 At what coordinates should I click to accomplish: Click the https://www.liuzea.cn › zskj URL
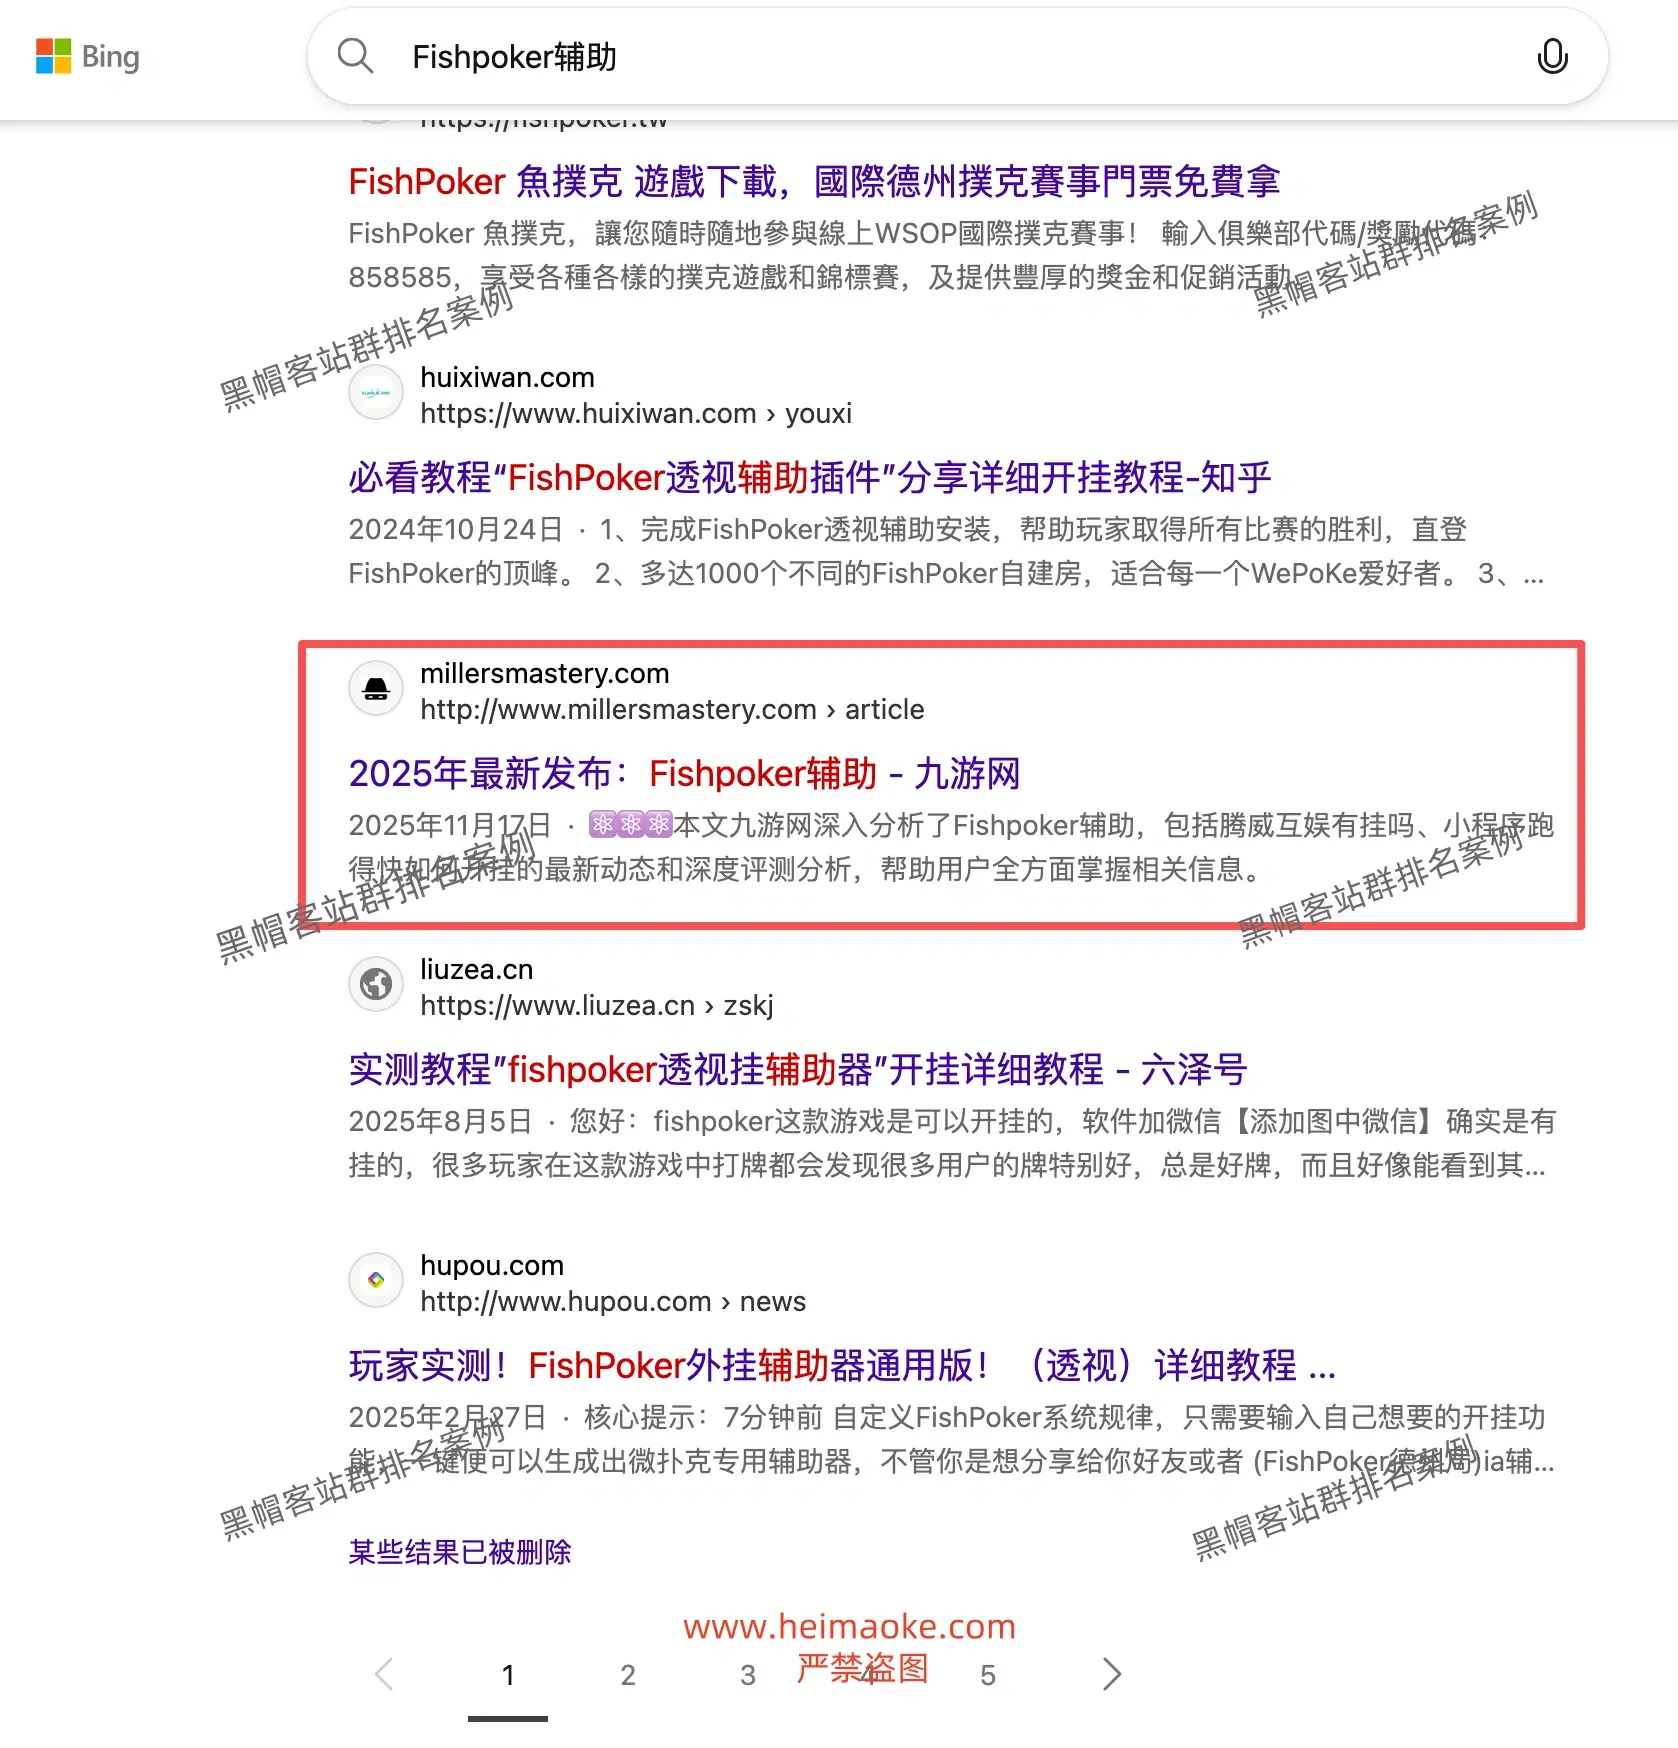[x=596, y=1006]
